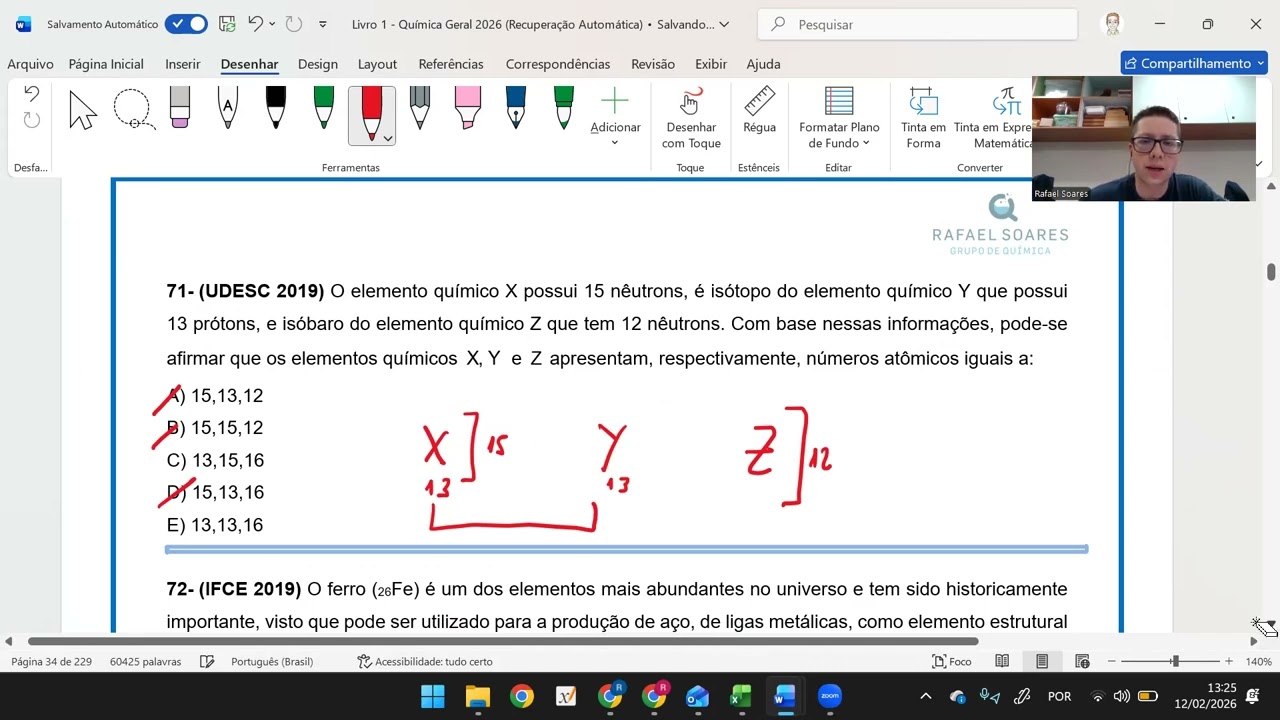Viewport: 1280px width, 720px height.
Task: Open the Referências tab
Action: pyautogui.click(x=451, y=64)
